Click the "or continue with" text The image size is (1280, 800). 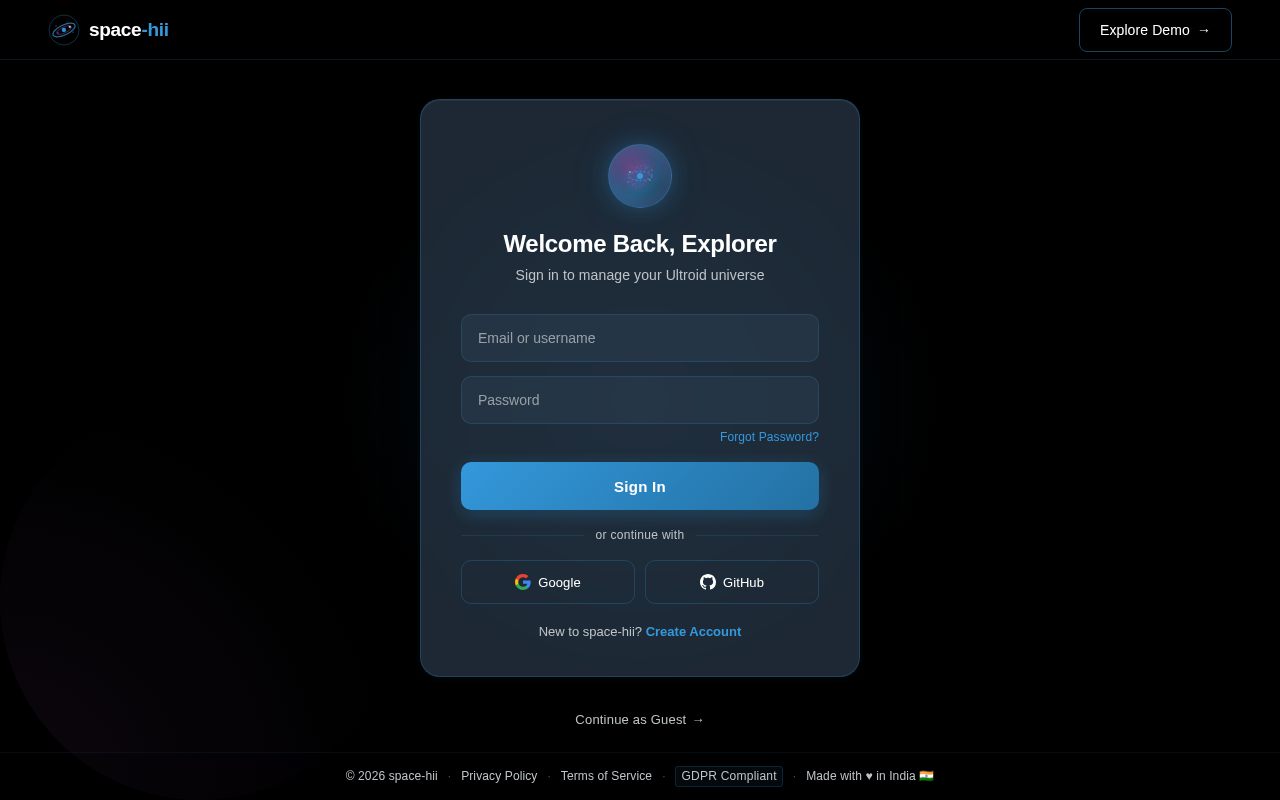tap(640, 535)
